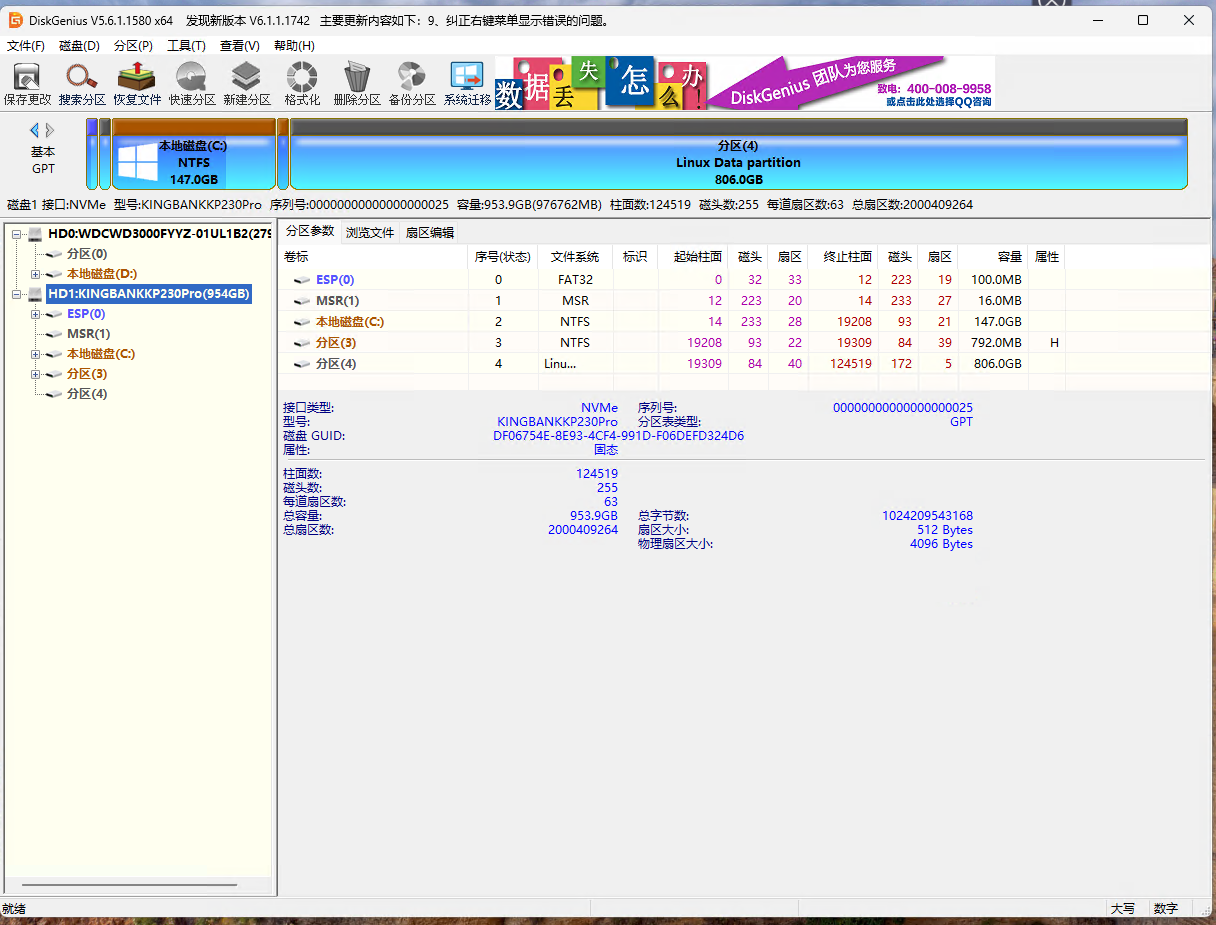
Task: Expand the 本地磁盘(D:) tree node
Action: click(36, 274)
